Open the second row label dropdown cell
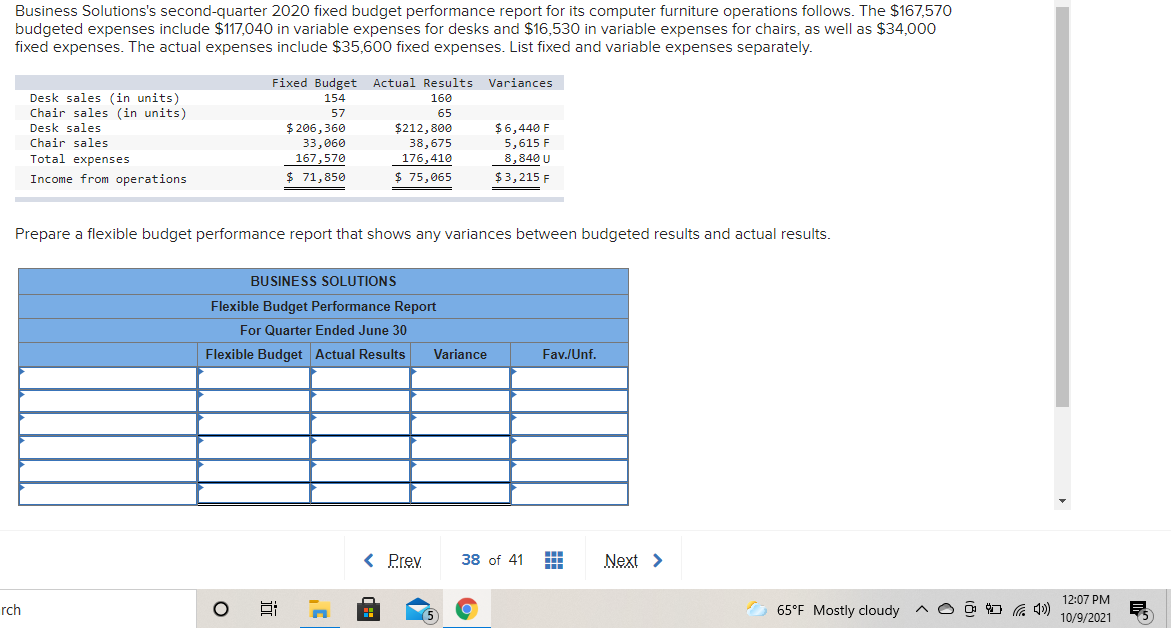 [x=108, y=401]
